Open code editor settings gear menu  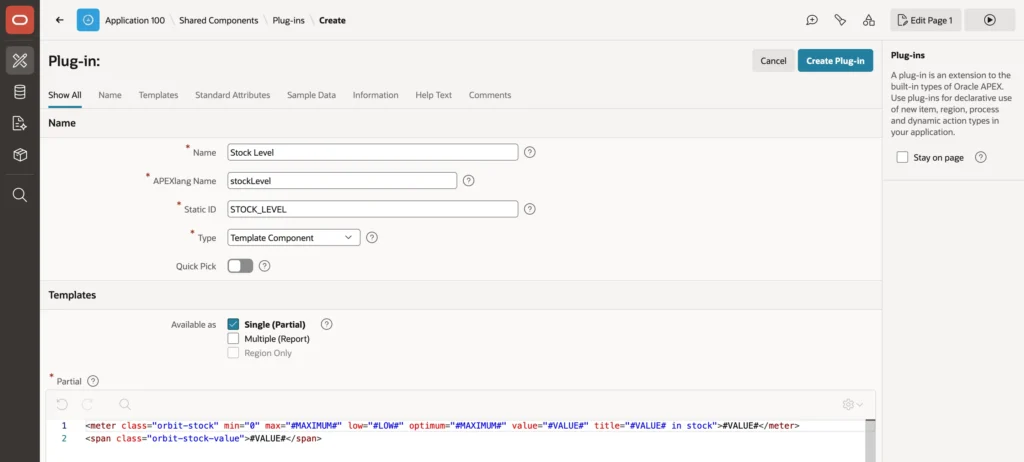pos(852,404)
